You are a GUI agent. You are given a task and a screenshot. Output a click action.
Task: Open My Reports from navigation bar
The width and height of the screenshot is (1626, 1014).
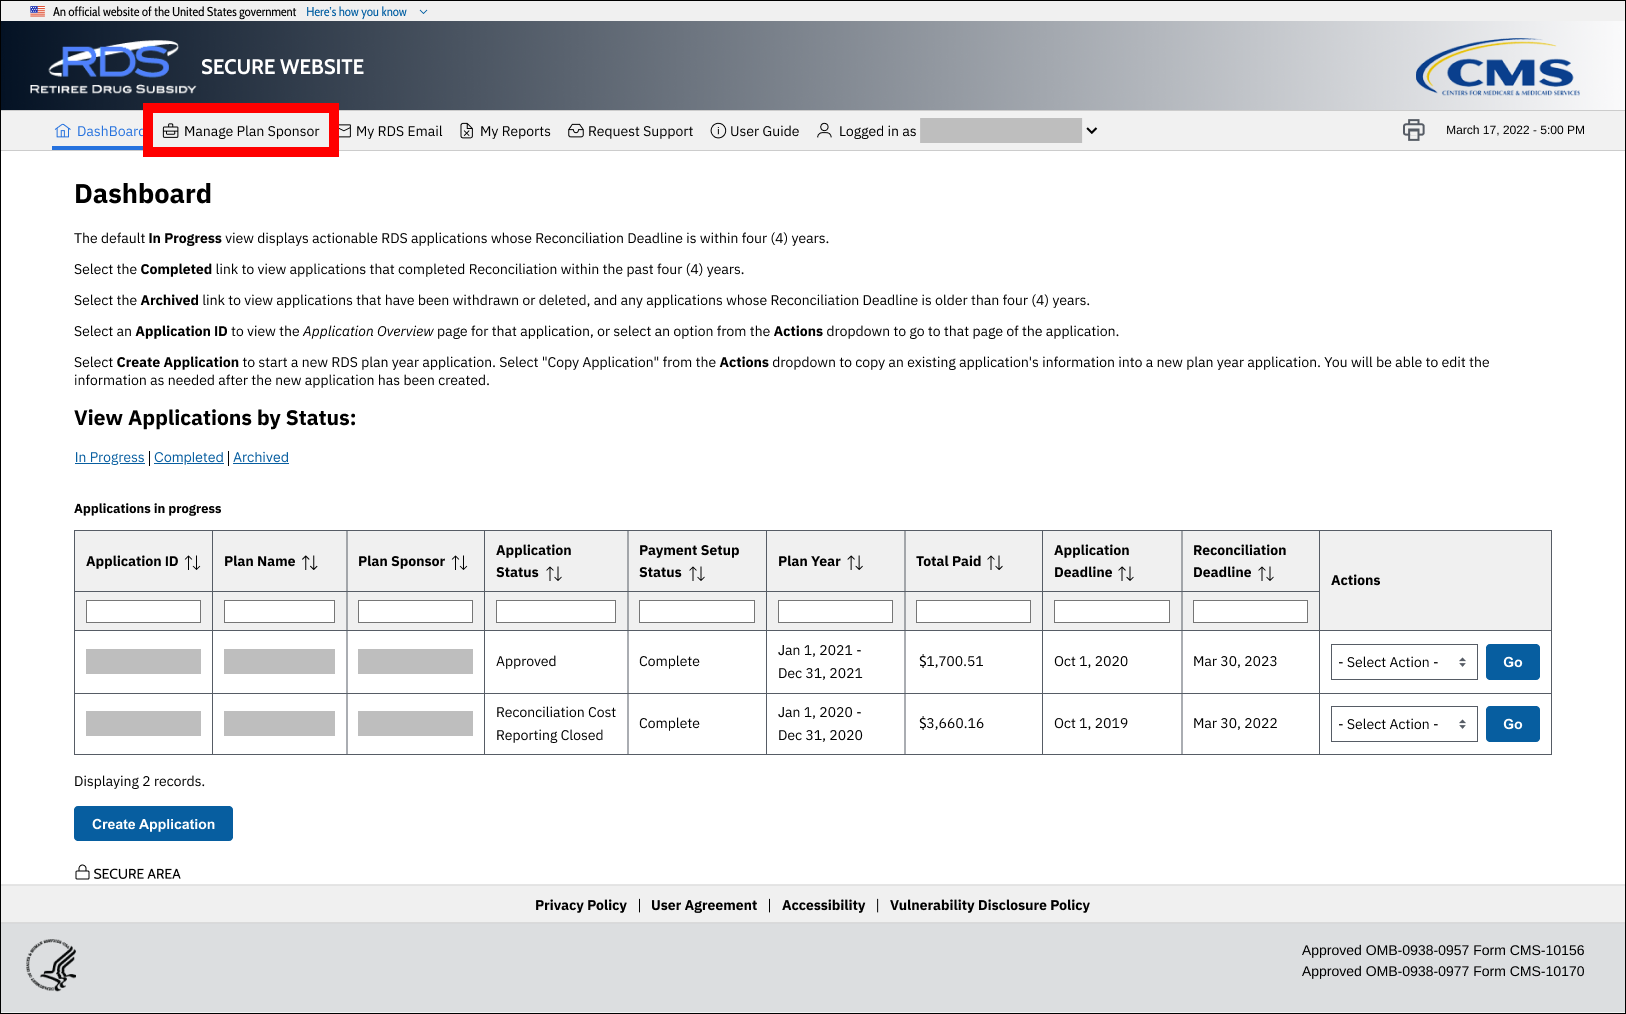pos(505,131)
